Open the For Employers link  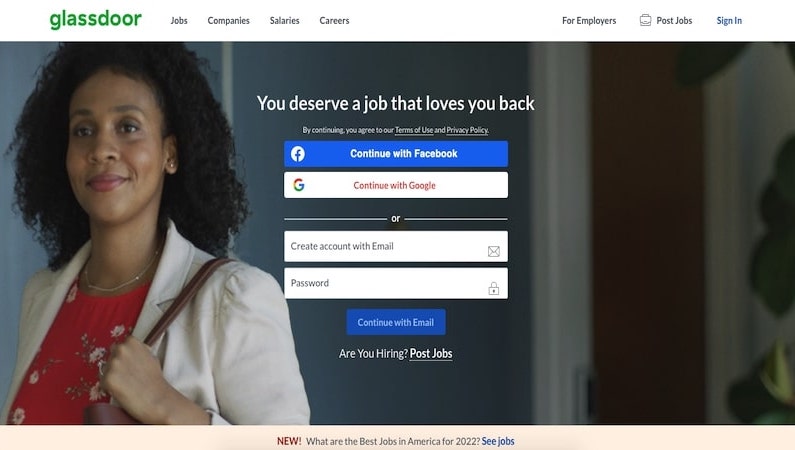pos(589,21)
